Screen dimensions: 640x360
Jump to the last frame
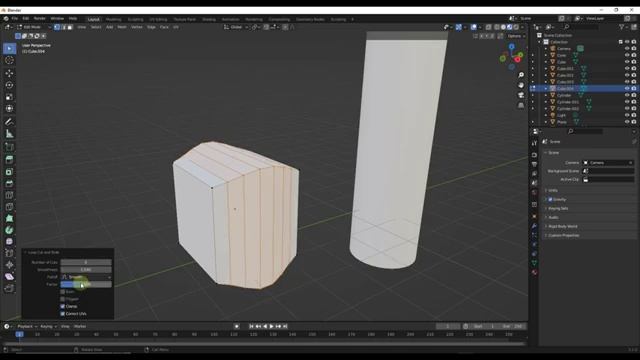pyautogui.click(x=285, y=327)
